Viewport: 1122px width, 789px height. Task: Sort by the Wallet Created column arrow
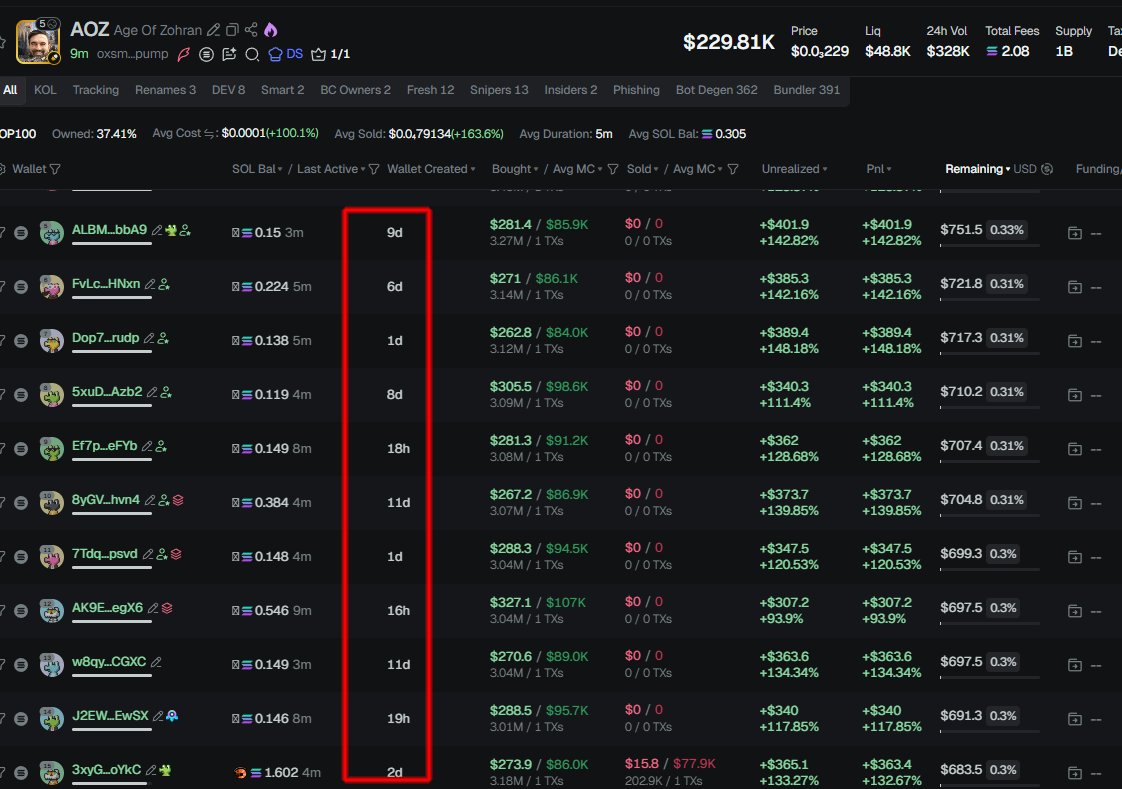coord(473,170)
